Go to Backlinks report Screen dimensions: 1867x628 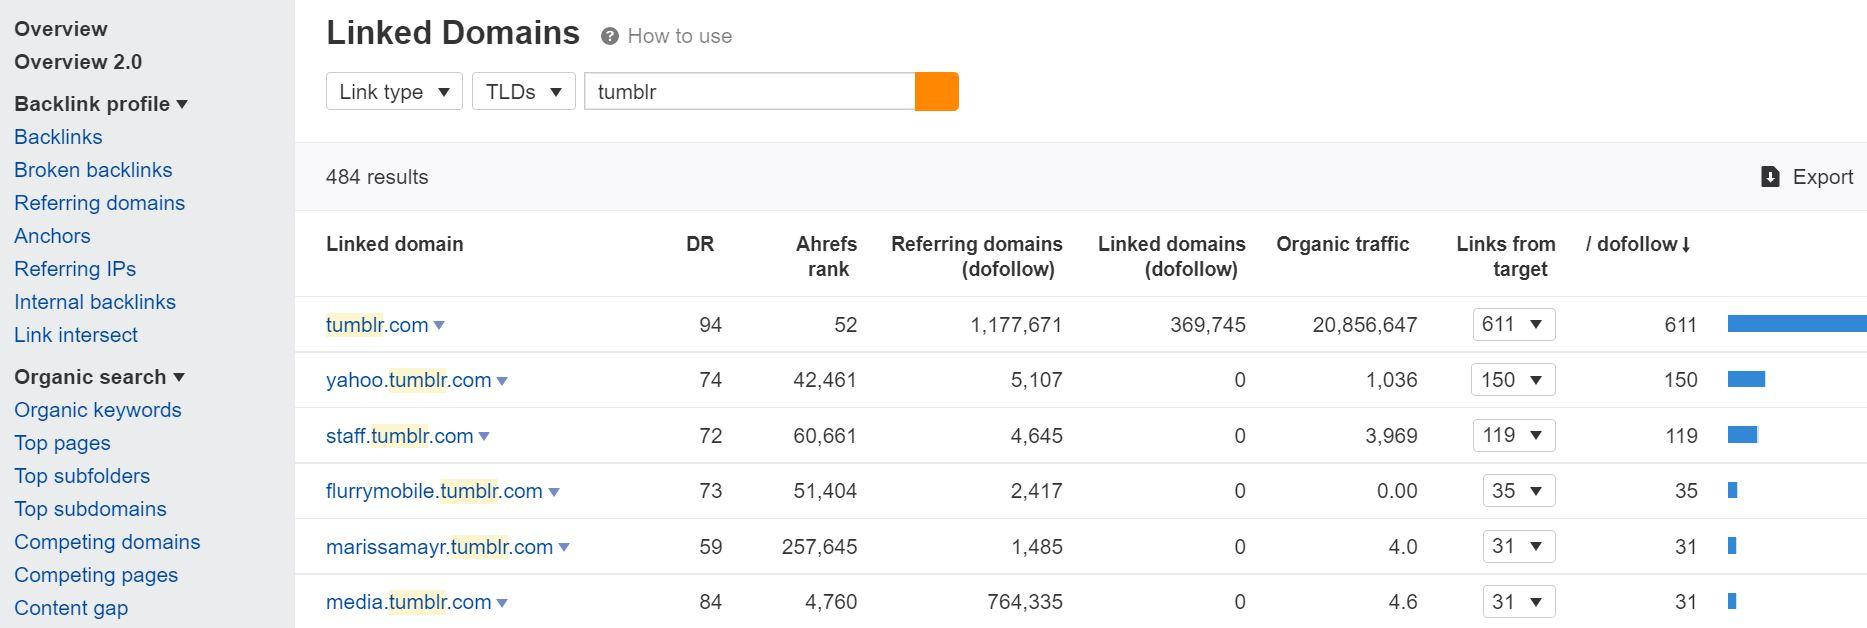(58, 137)
